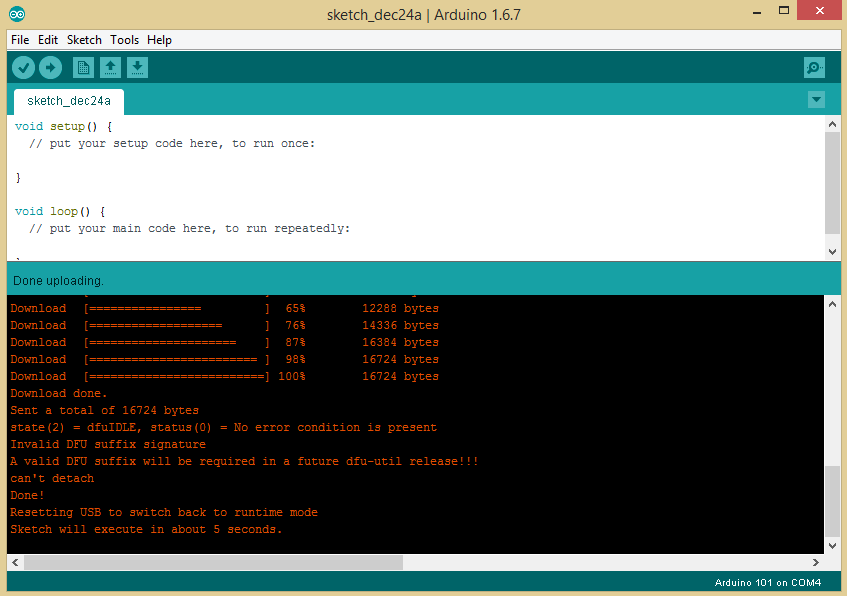847x596 pixels.
Task: Click the 76% download progress line
Action: pos(224,325)
